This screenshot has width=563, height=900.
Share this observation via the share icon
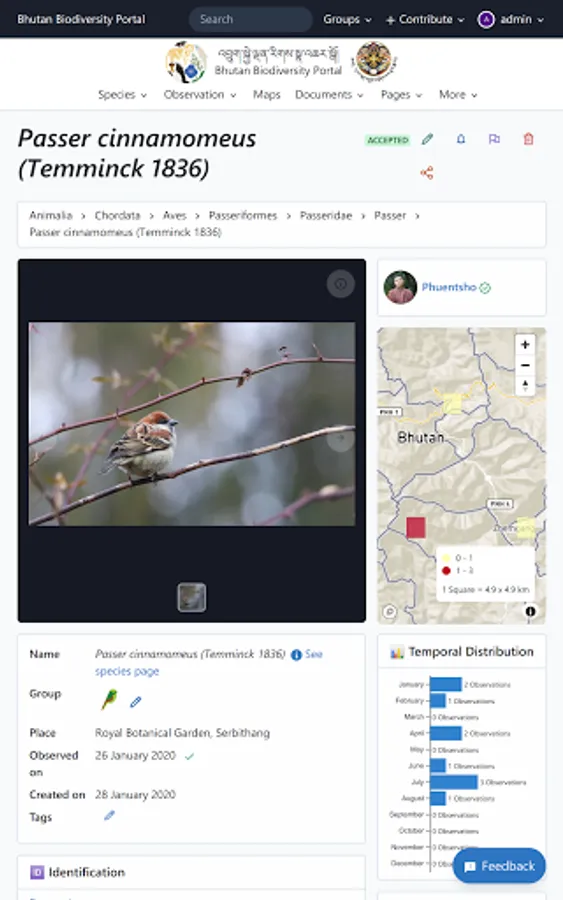pyautogui.click(x=427, y=173)
